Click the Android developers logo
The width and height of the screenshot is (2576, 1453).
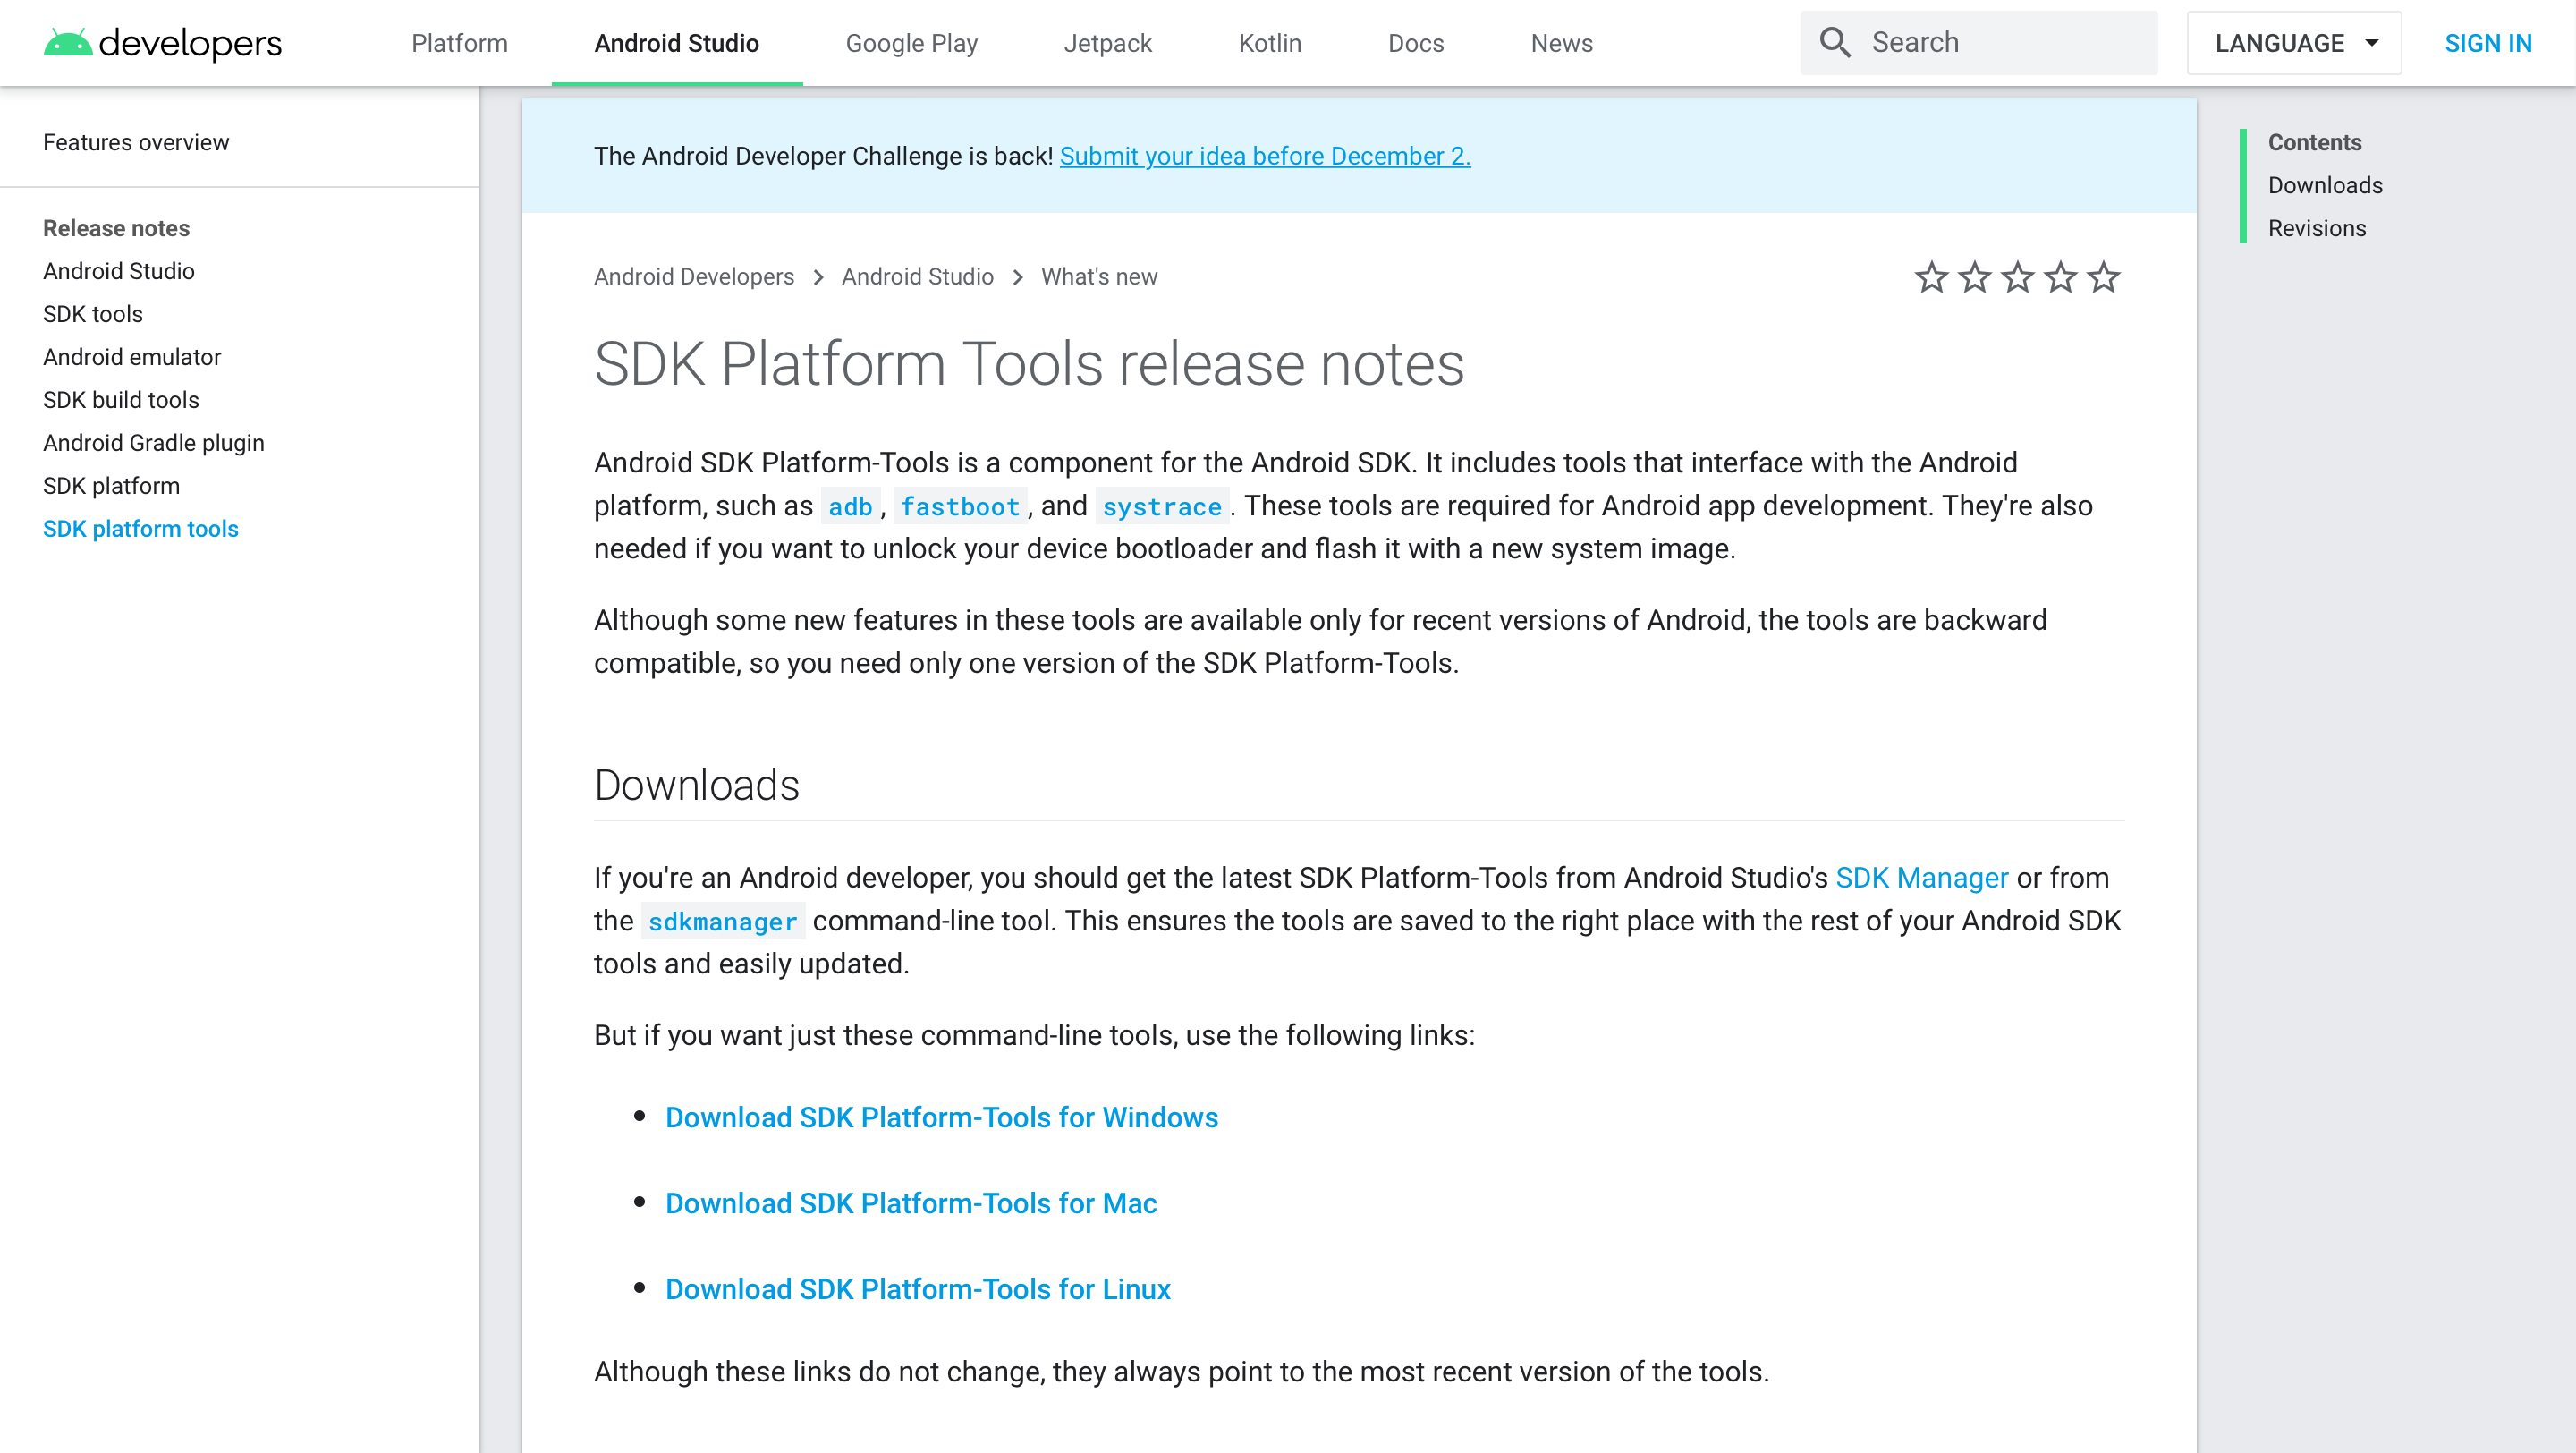click(x=162, y=43)
